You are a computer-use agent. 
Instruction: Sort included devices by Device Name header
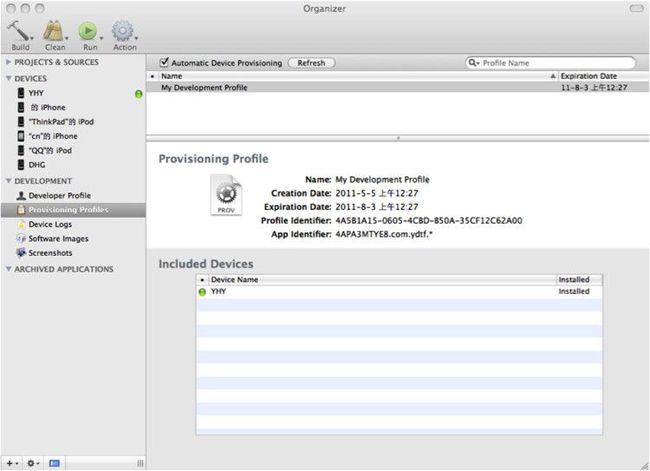pyautogui.click(x=382, y=280)
